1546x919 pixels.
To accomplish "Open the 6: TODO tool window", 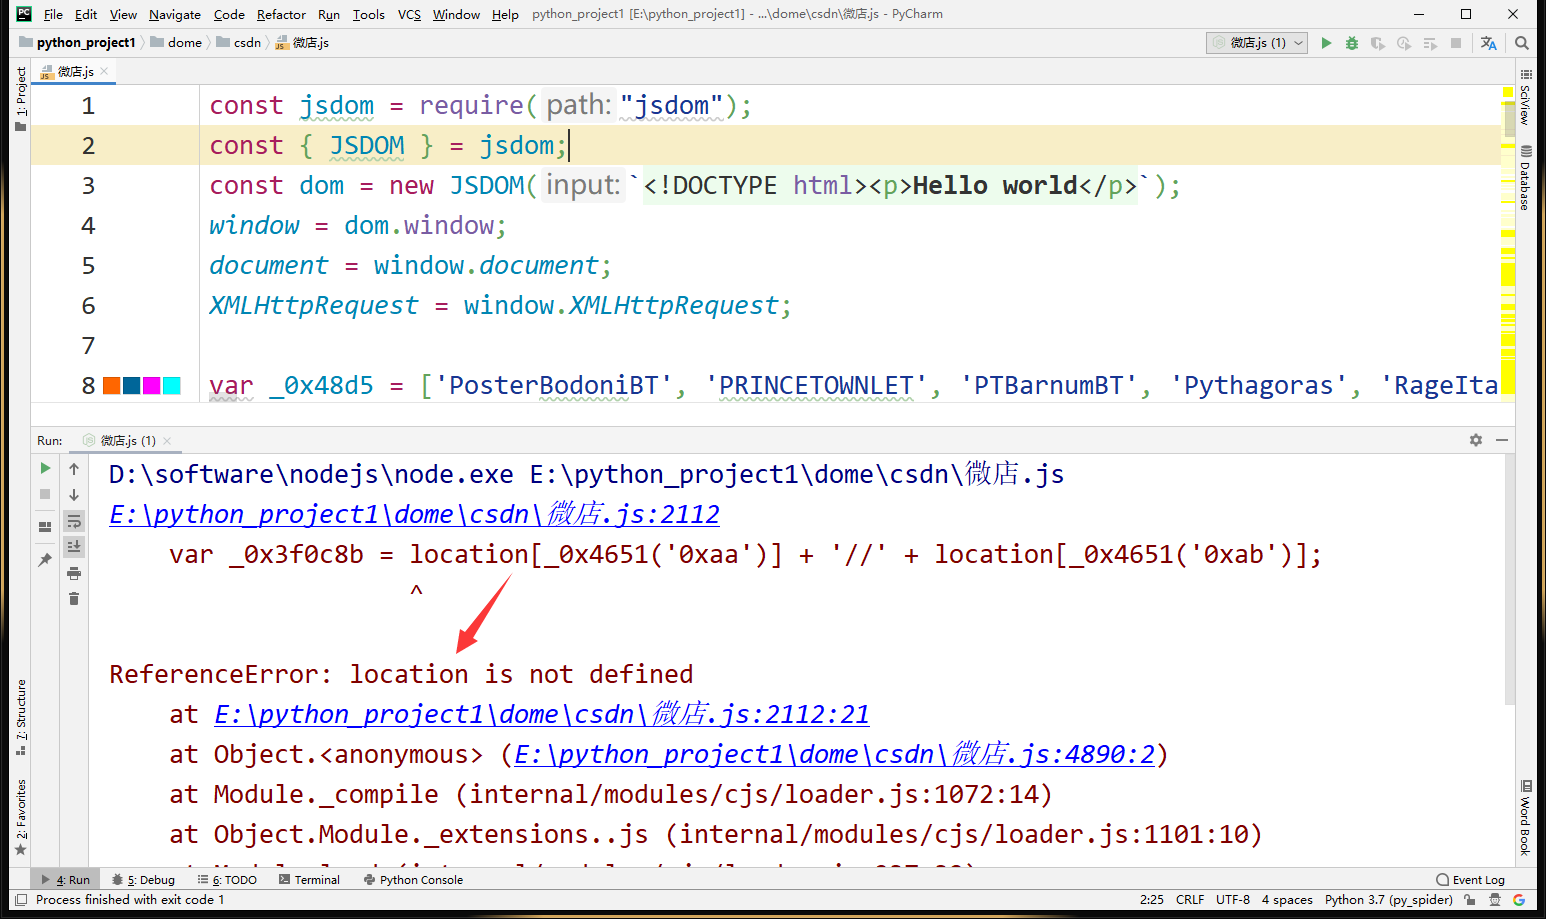I will (x=227, y=880).
